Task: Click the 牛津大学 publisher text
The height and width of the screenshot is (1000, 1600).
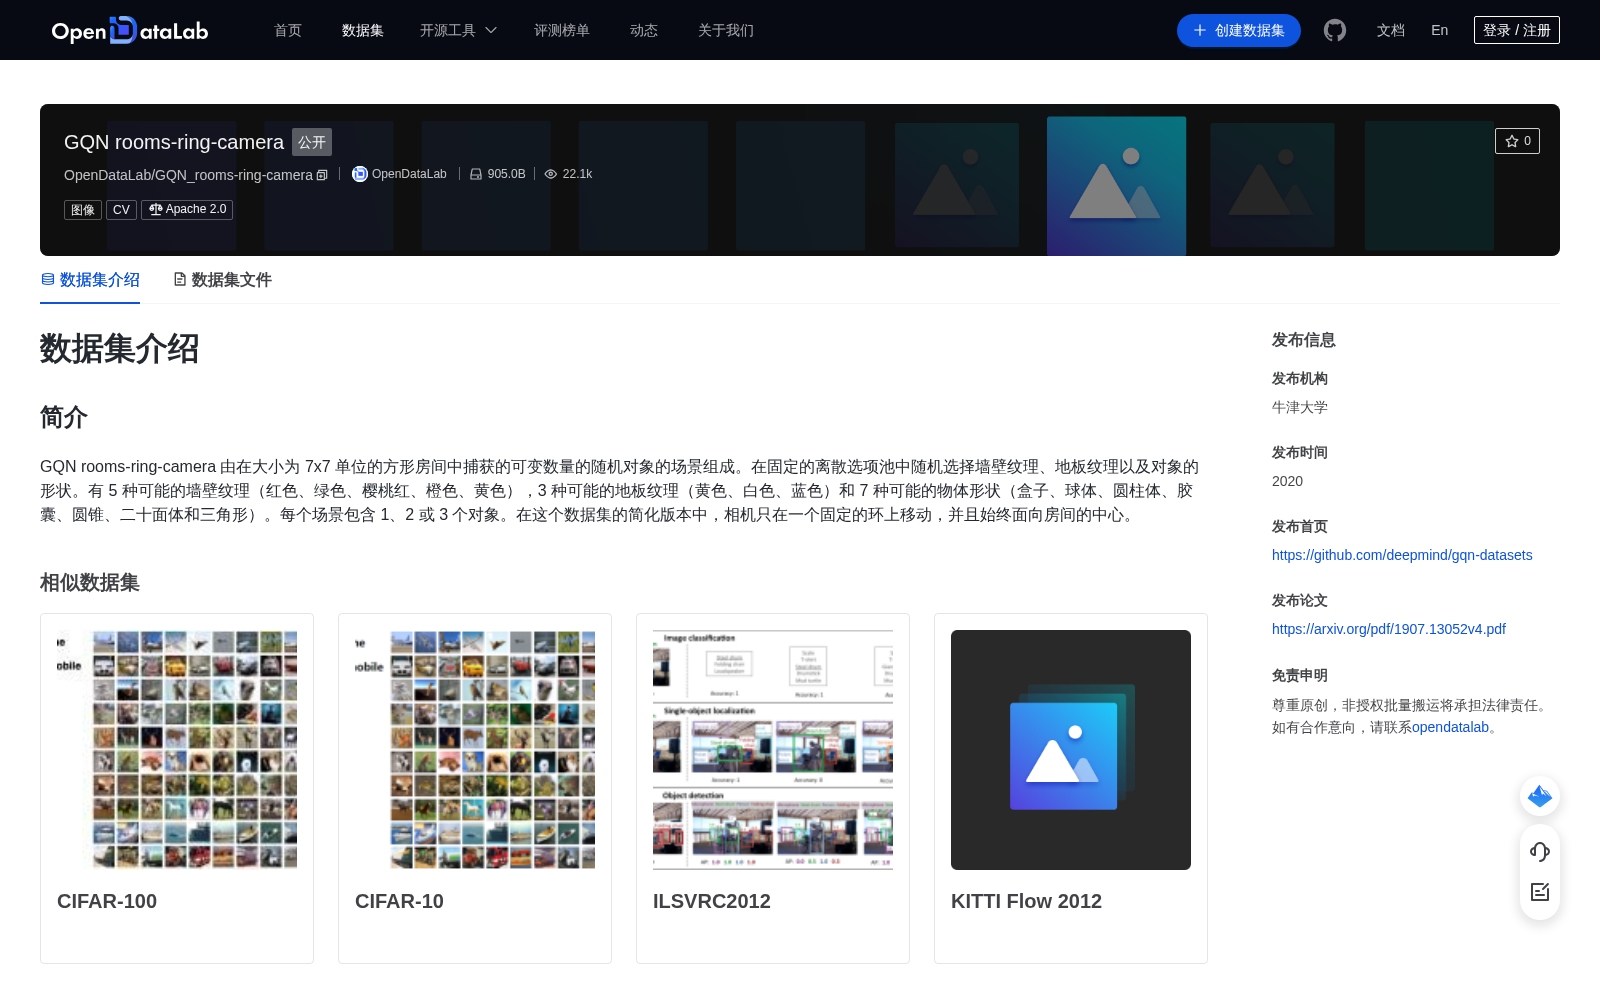Action: pos(1300,407)
